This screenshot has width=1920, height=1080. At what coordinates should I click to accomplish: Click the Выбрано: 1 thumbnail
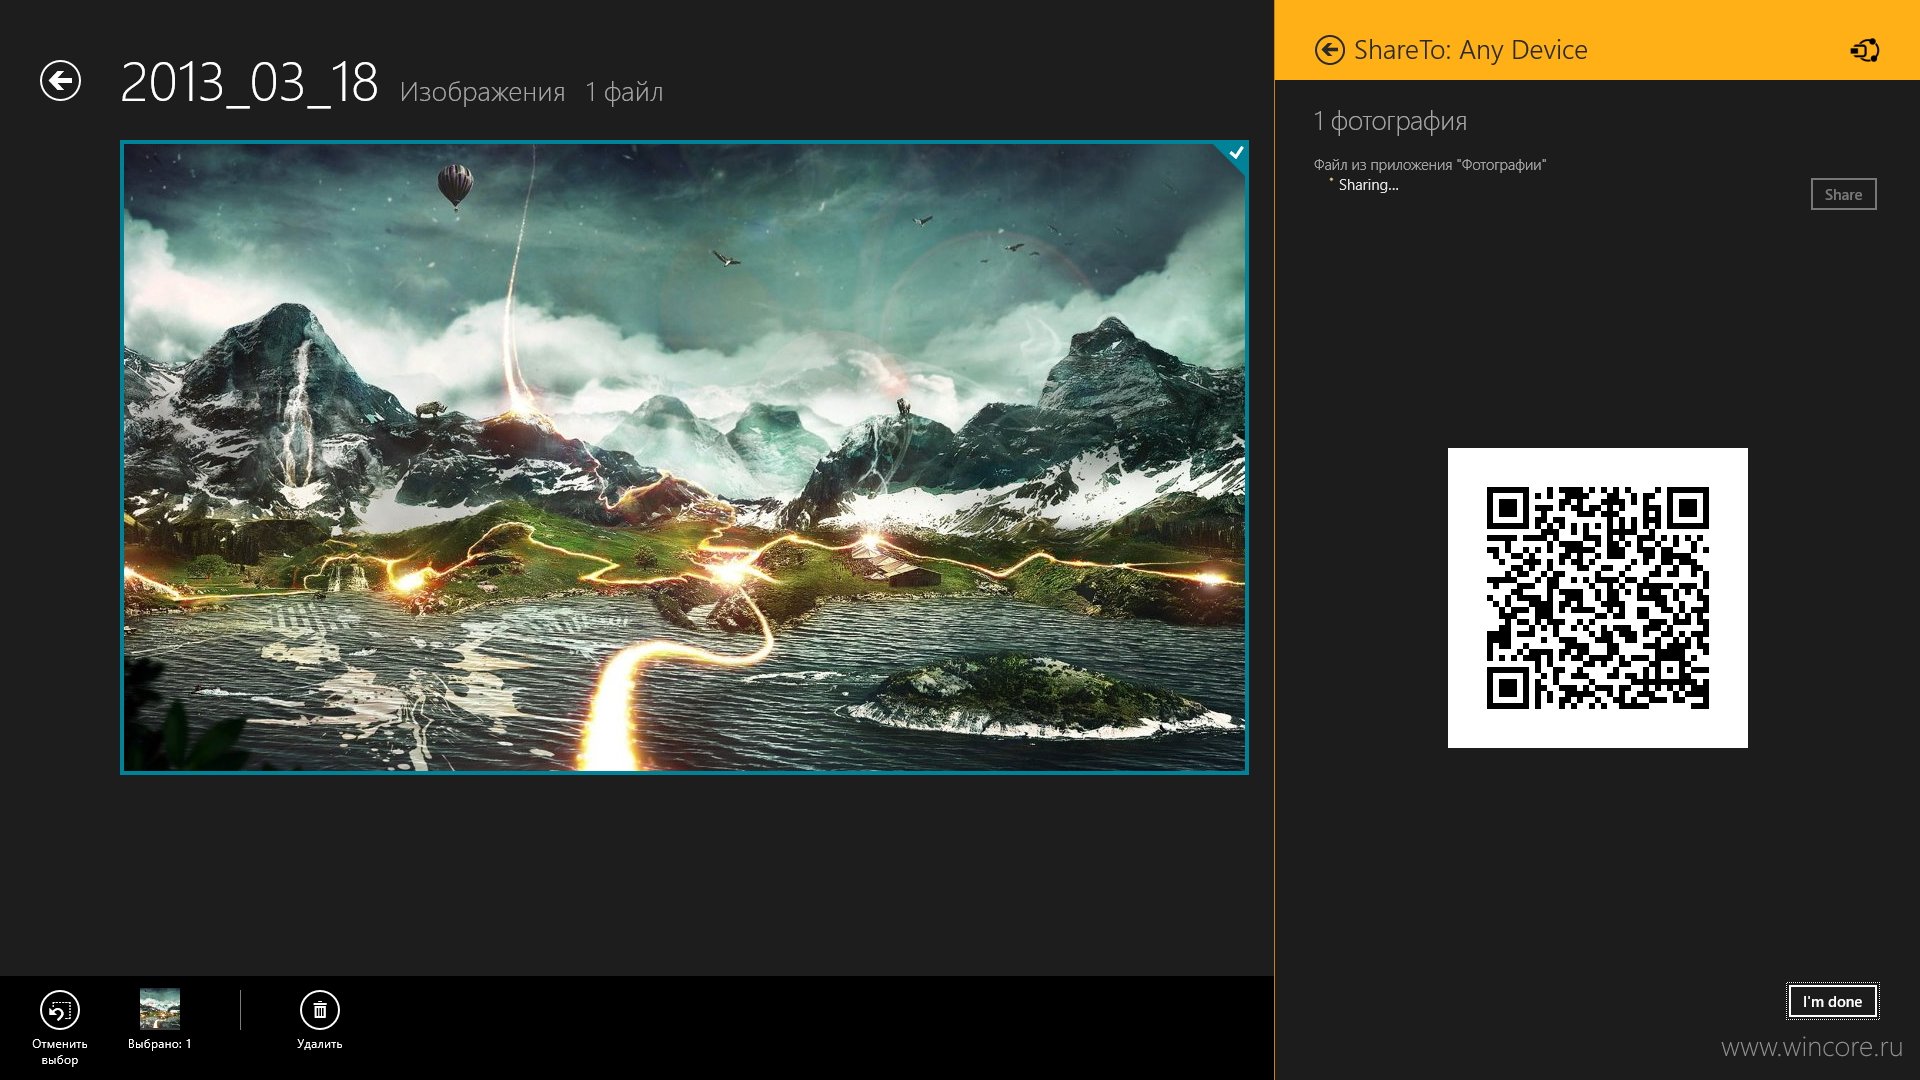click(160, 1009)
